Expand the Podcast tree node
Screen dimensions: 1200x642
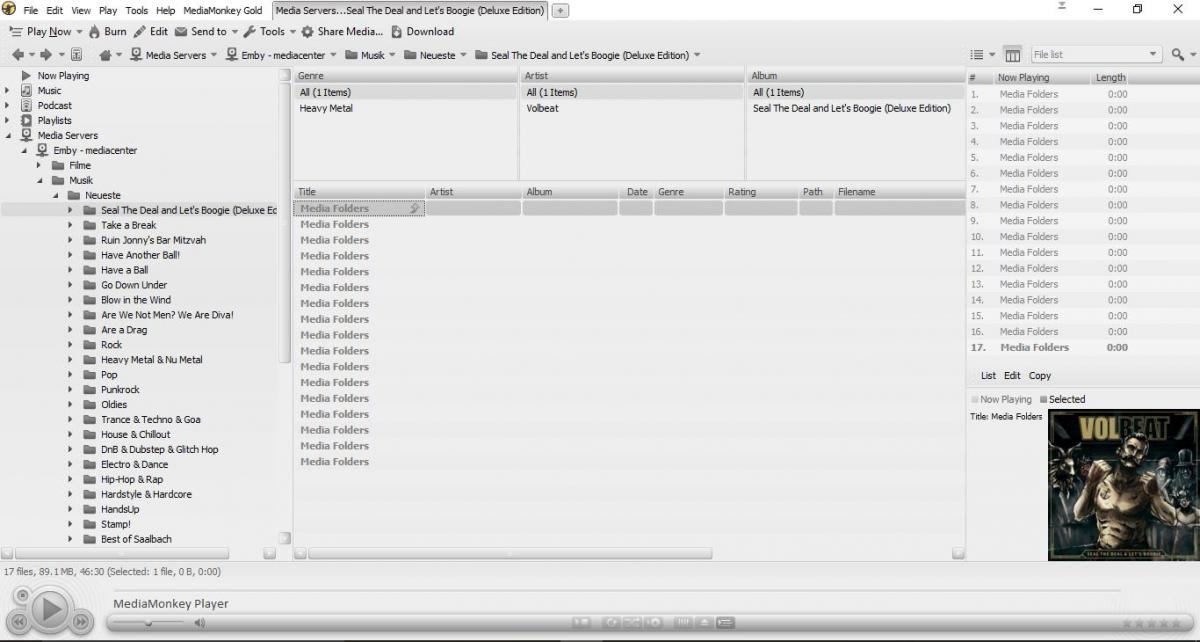(7, 105)
